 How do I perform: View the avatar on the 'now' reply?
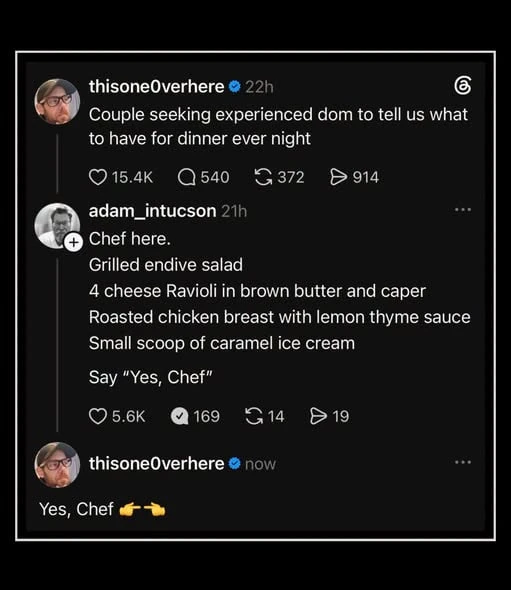pos(57,465)
